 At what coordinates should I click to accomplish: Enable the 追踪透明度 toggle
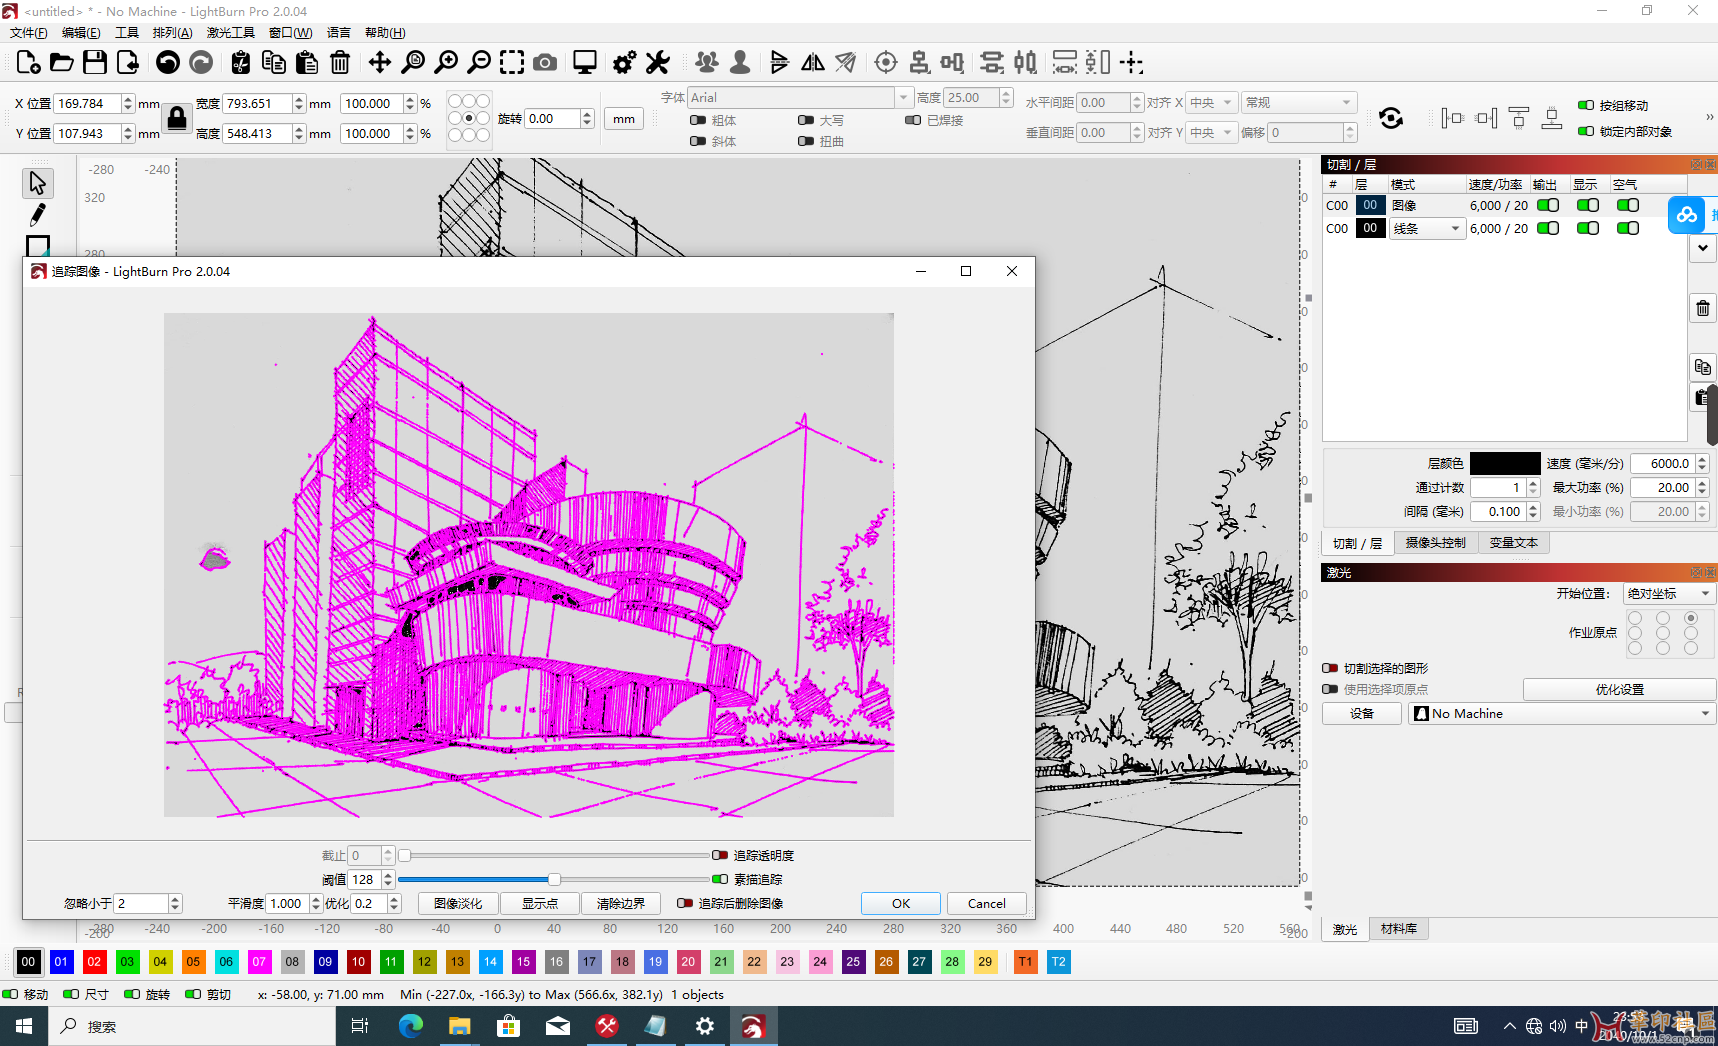(x=720, y=855)
